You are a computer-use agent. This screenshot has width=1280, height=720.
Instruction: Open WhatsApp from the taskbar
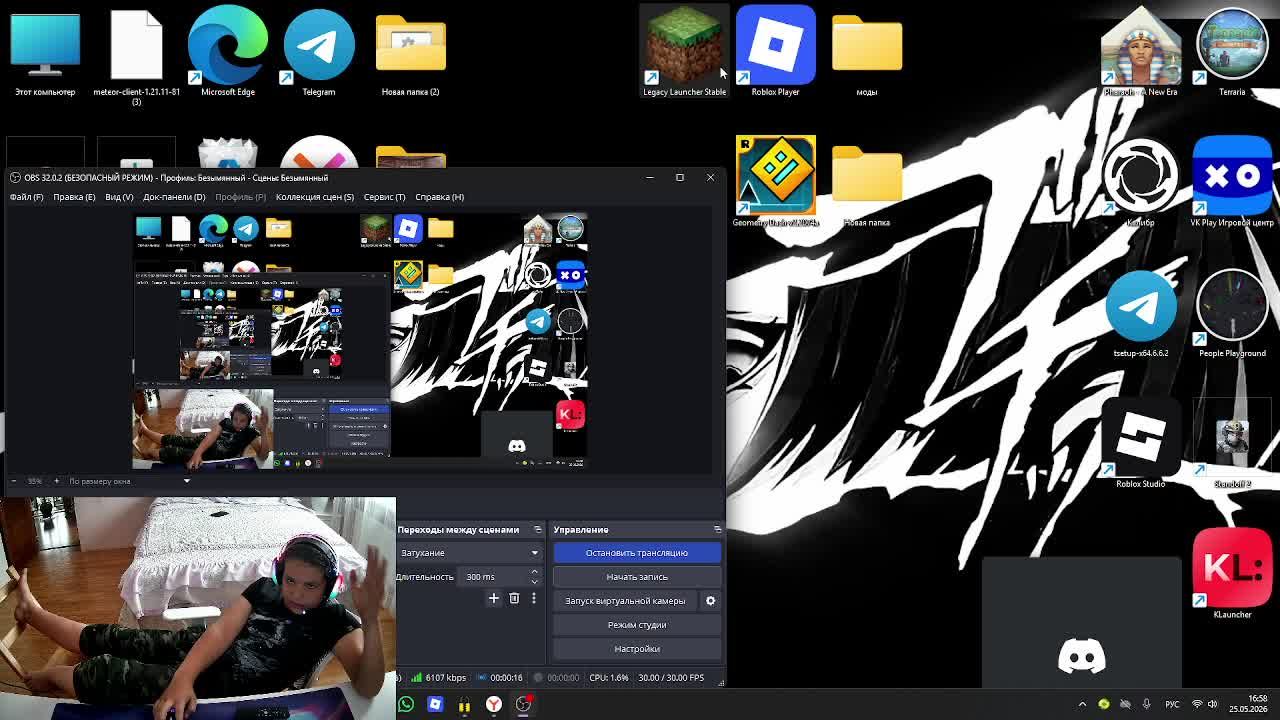coord(405,704)
